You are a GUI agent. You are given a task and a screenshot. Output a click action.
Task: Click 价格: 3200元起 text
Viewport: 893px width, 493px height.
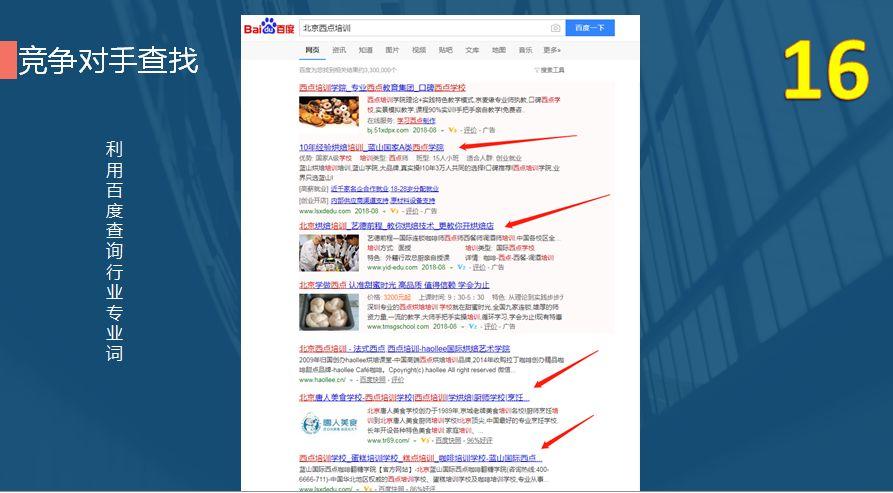pos(390,297)
